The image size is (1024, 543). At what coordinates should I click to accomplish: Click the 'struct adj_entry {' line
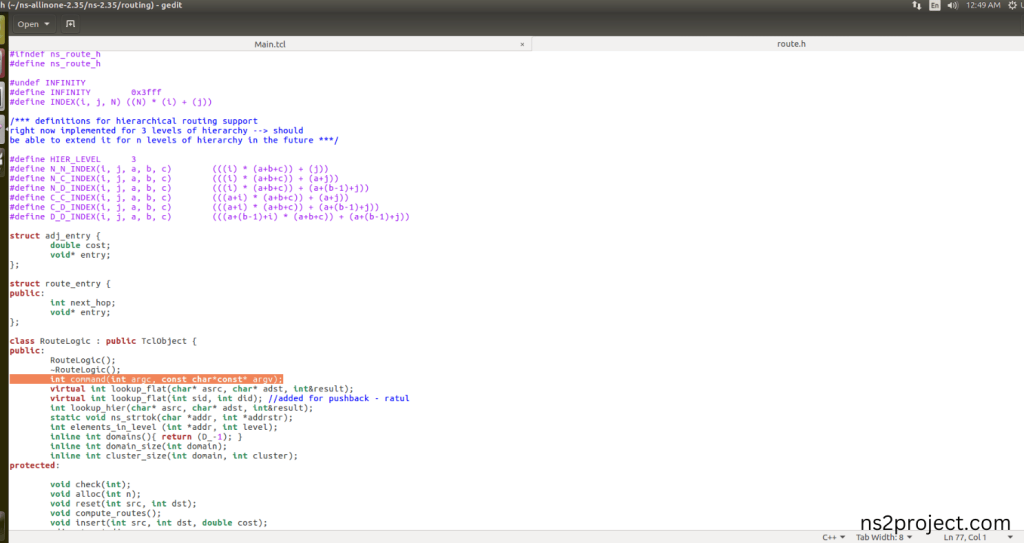[56, 236]
